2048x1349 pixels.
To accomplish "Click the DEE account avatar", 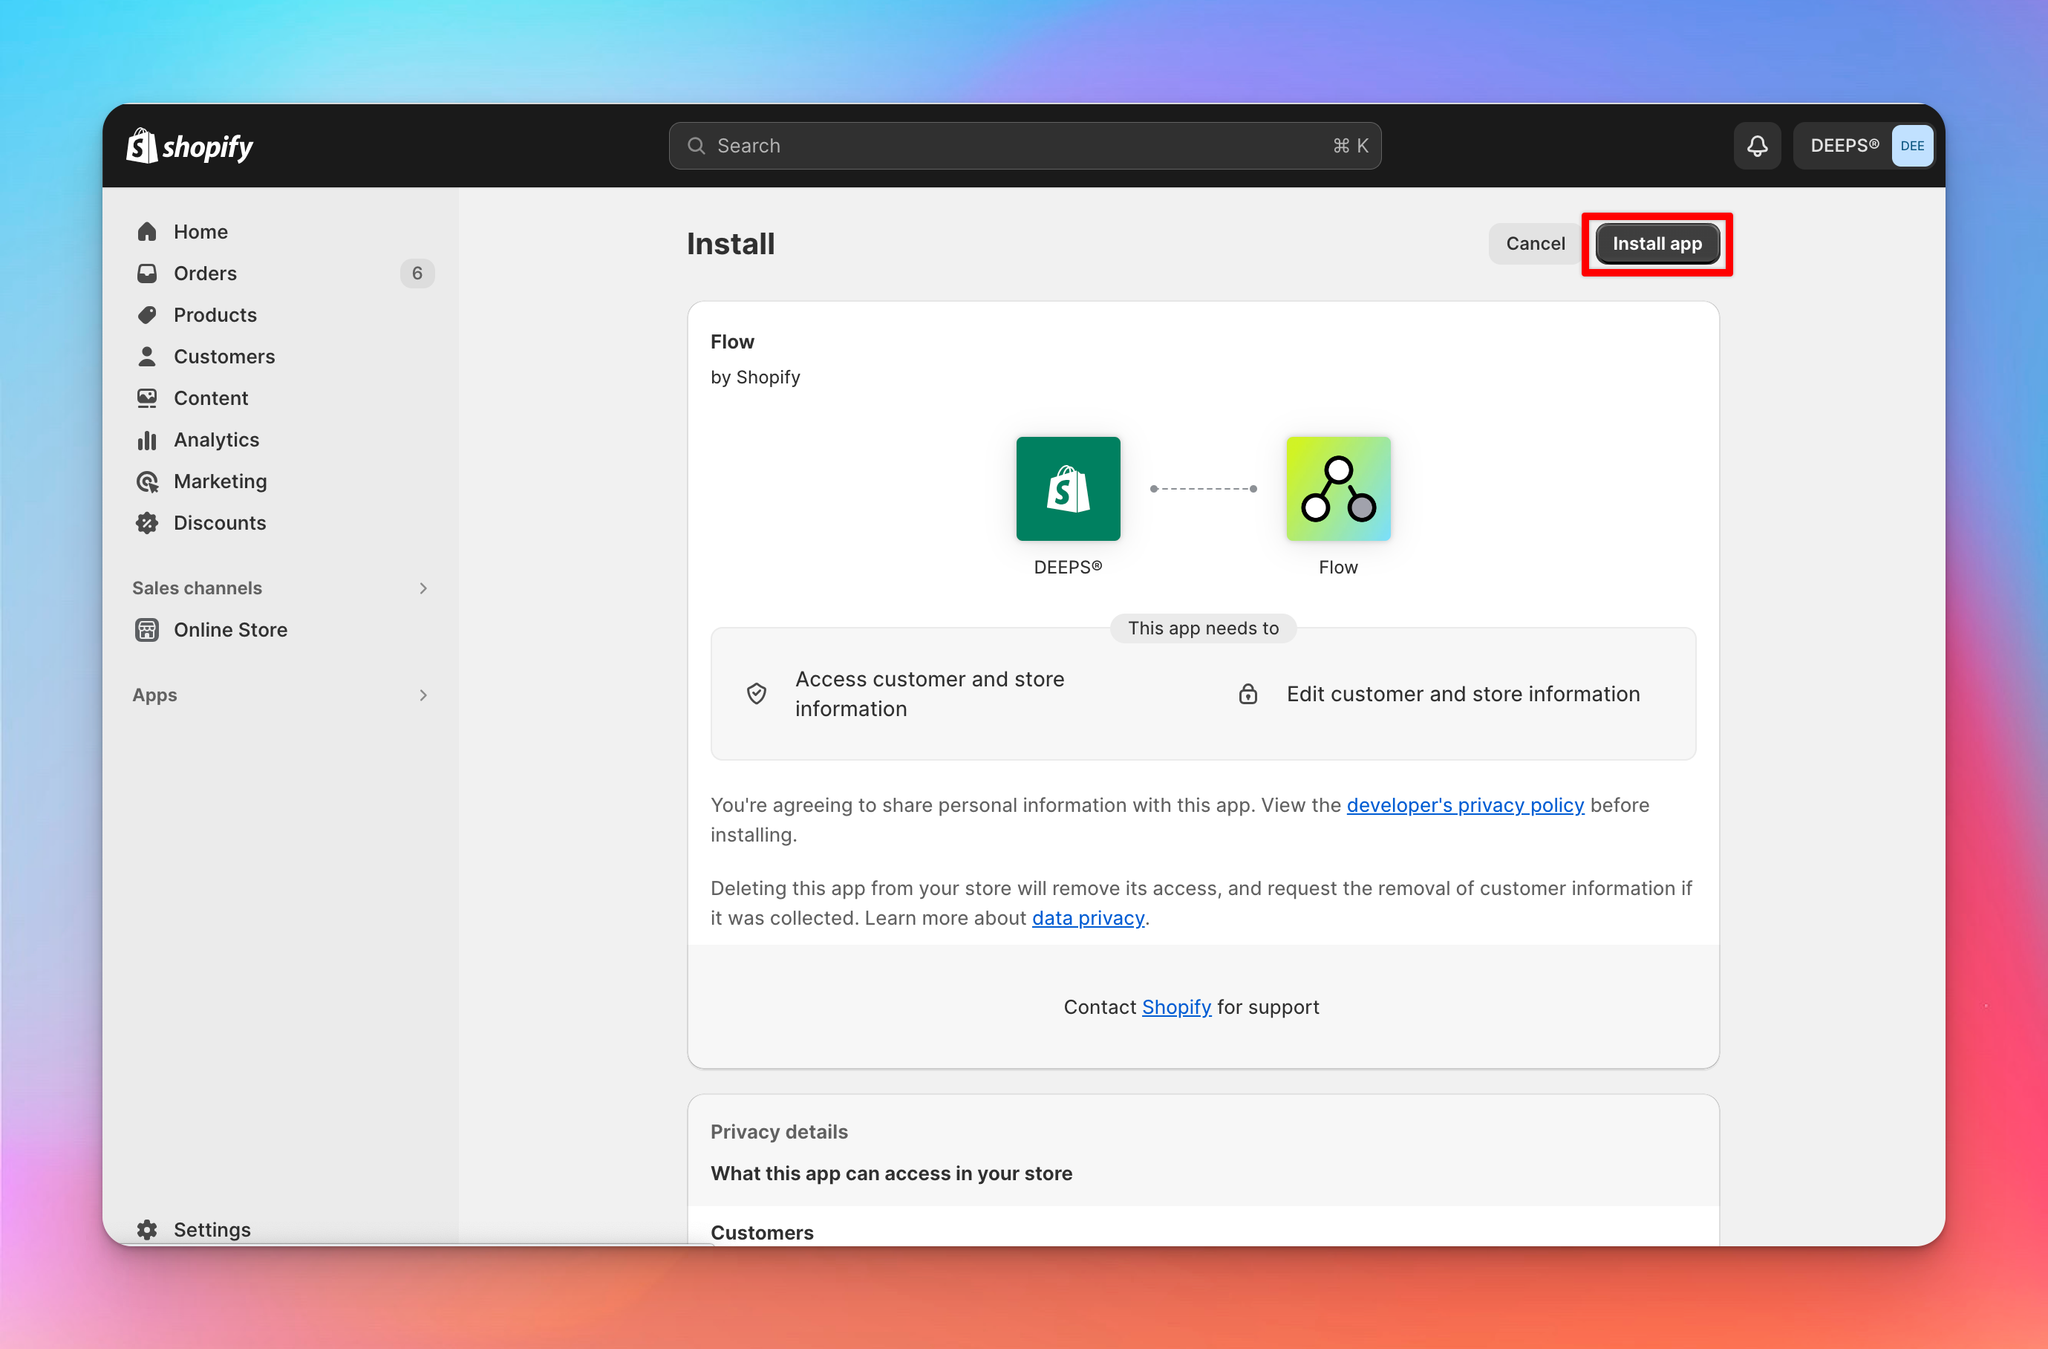I will coord(1912,146).
